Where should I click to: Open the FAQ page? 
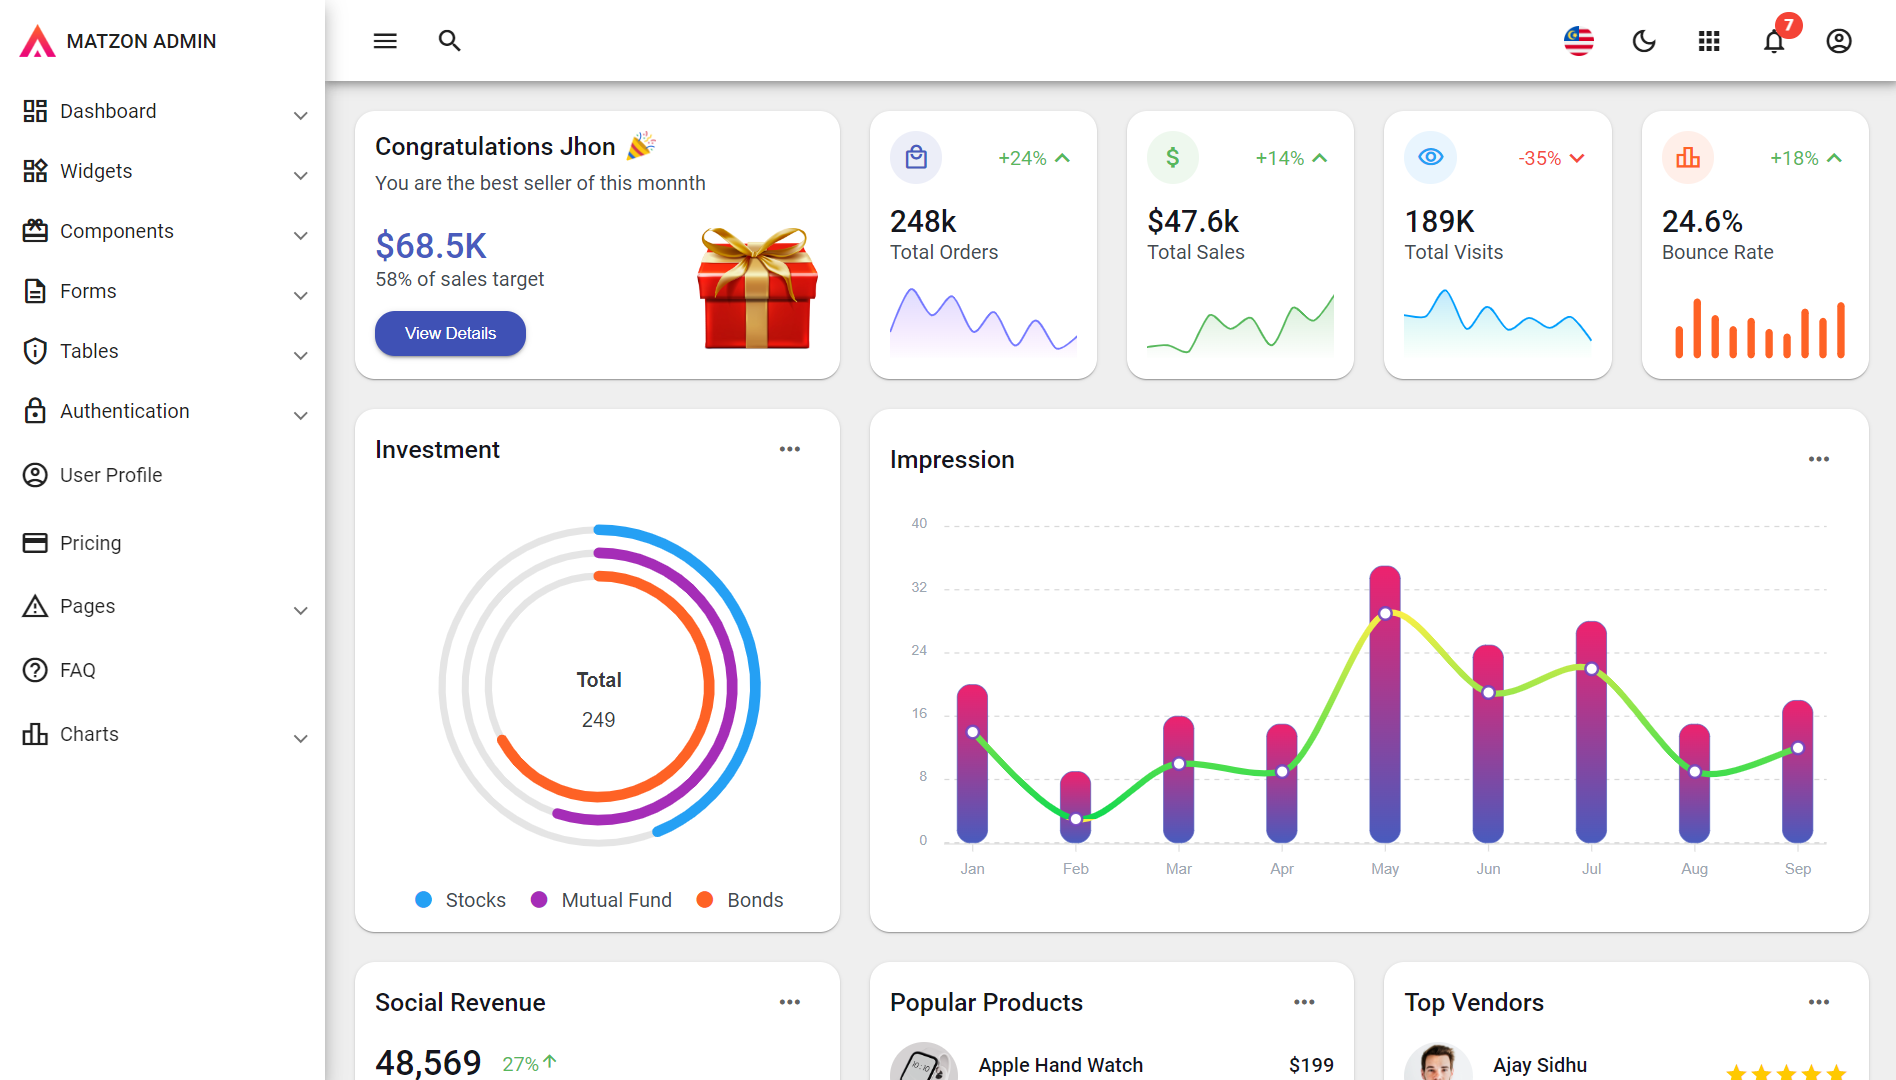point(78,670)
